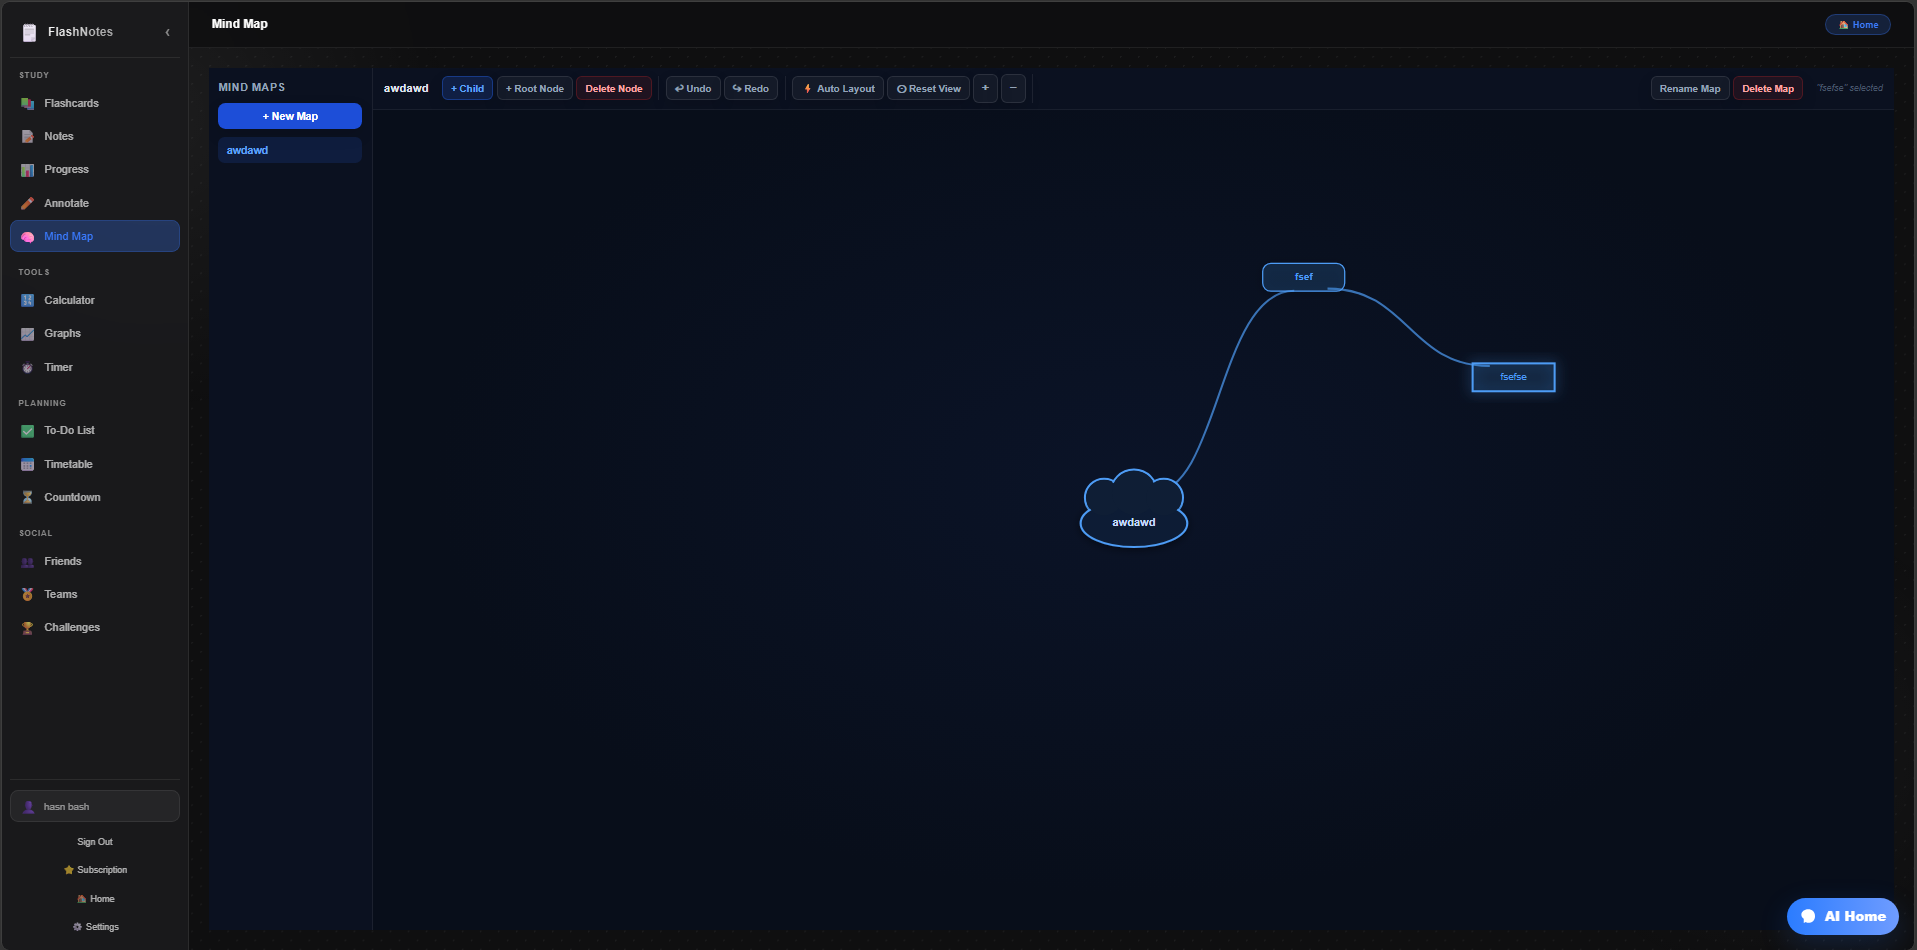Add a child node
The width and height of the screenshot is (1917, 950).
tap(467, 88)
